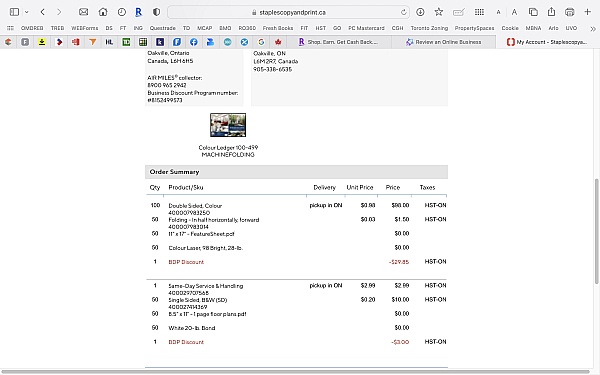Screen dimensions: 600x375
Task: Select the pinned red maple leaf tab
Action: point(278,42)
